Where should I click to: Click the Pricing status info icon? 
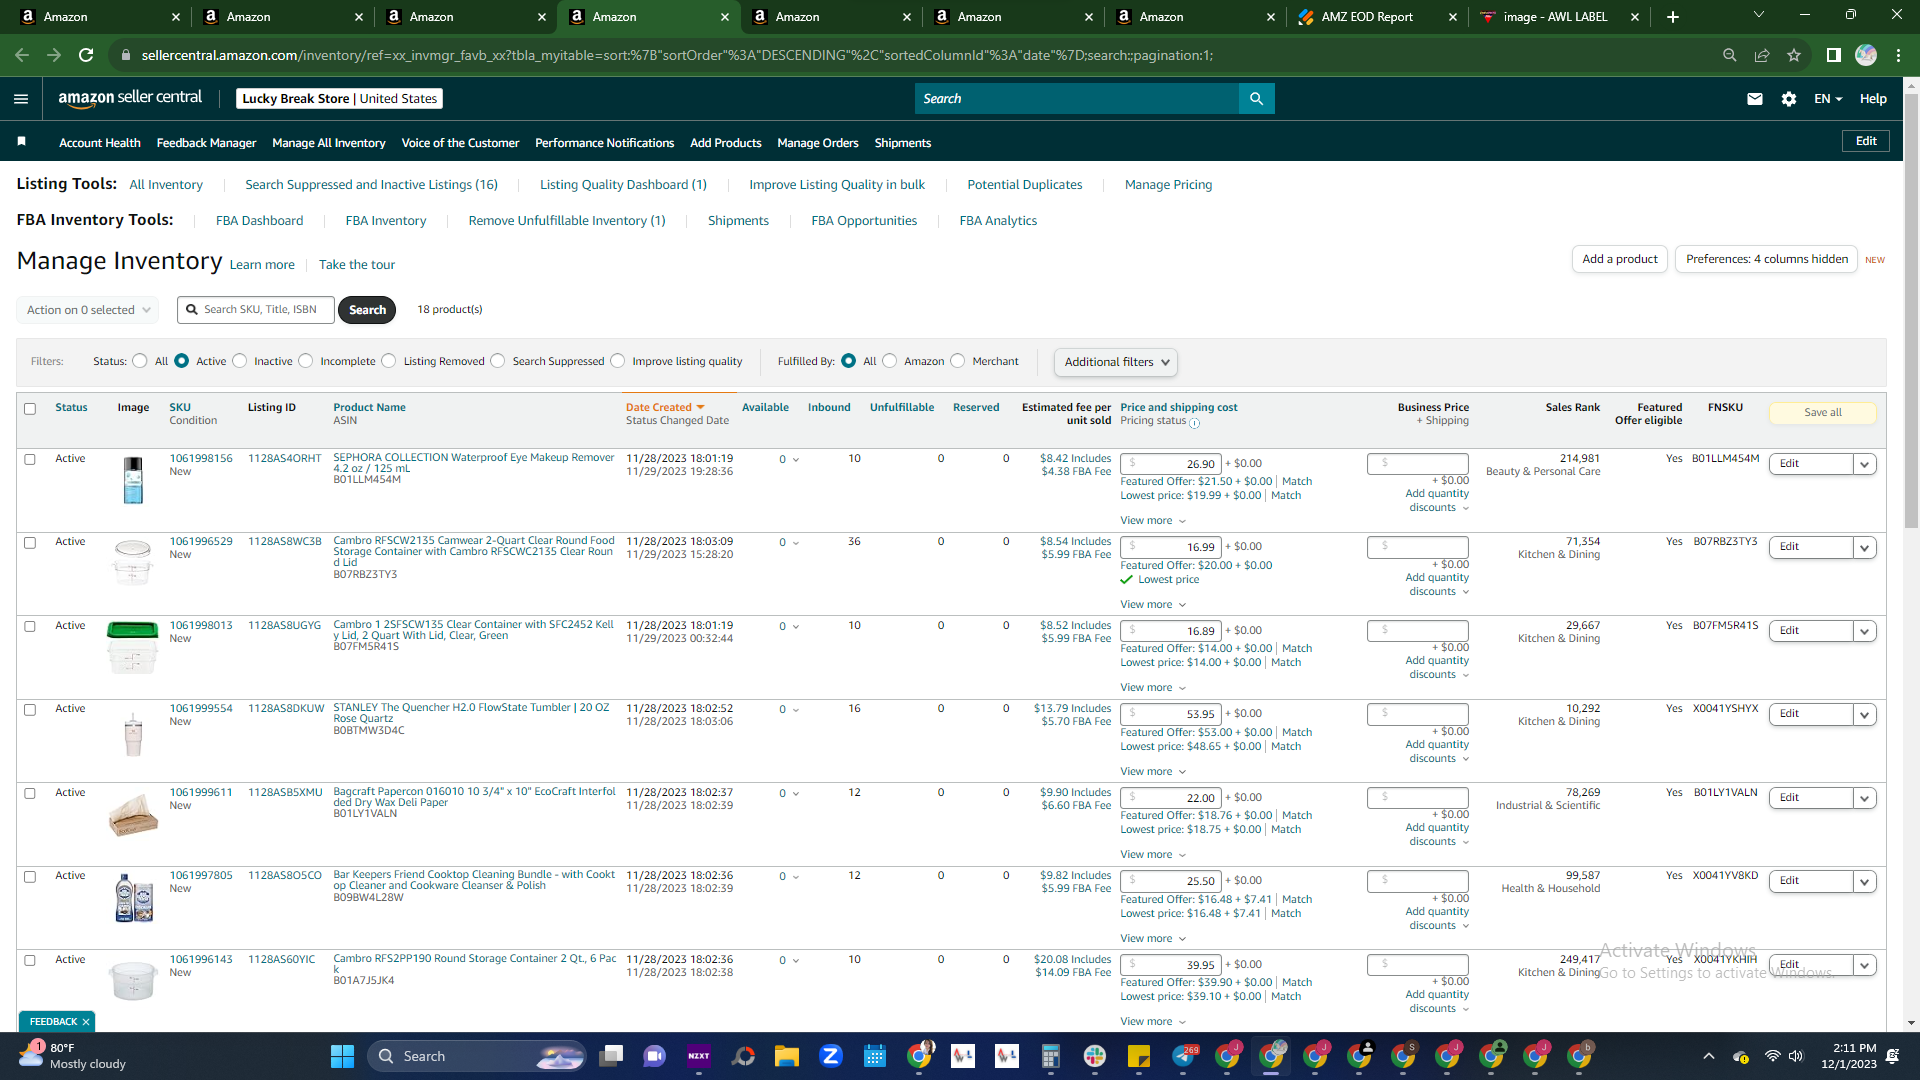1195,423
